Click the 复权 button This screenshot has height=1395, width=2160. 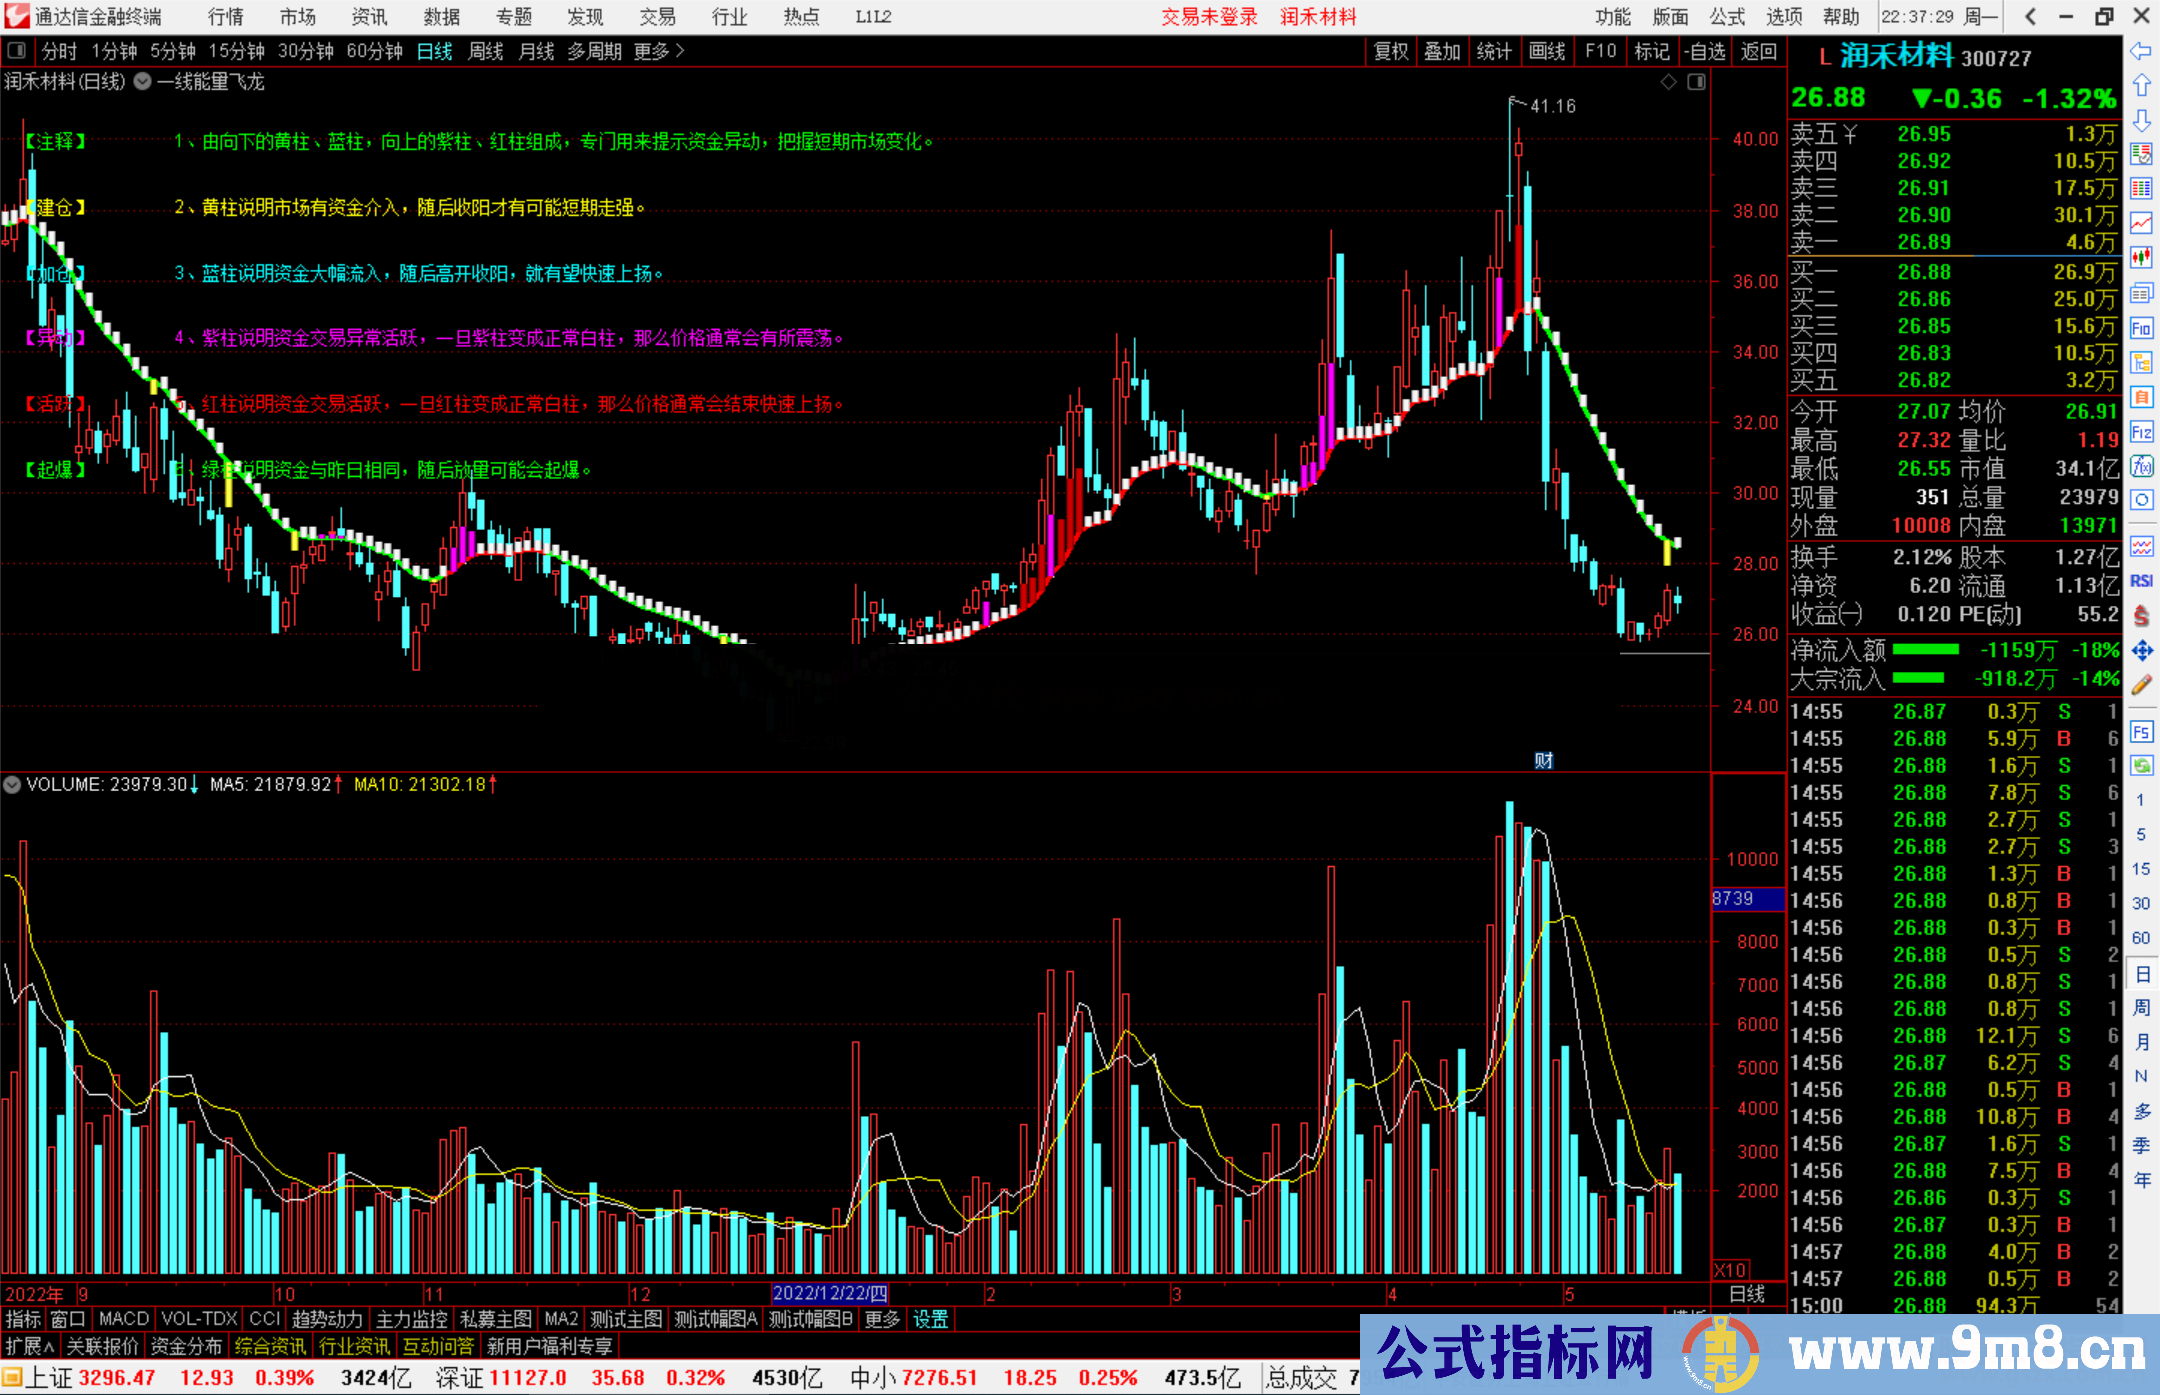click(x=1391, y=51)
